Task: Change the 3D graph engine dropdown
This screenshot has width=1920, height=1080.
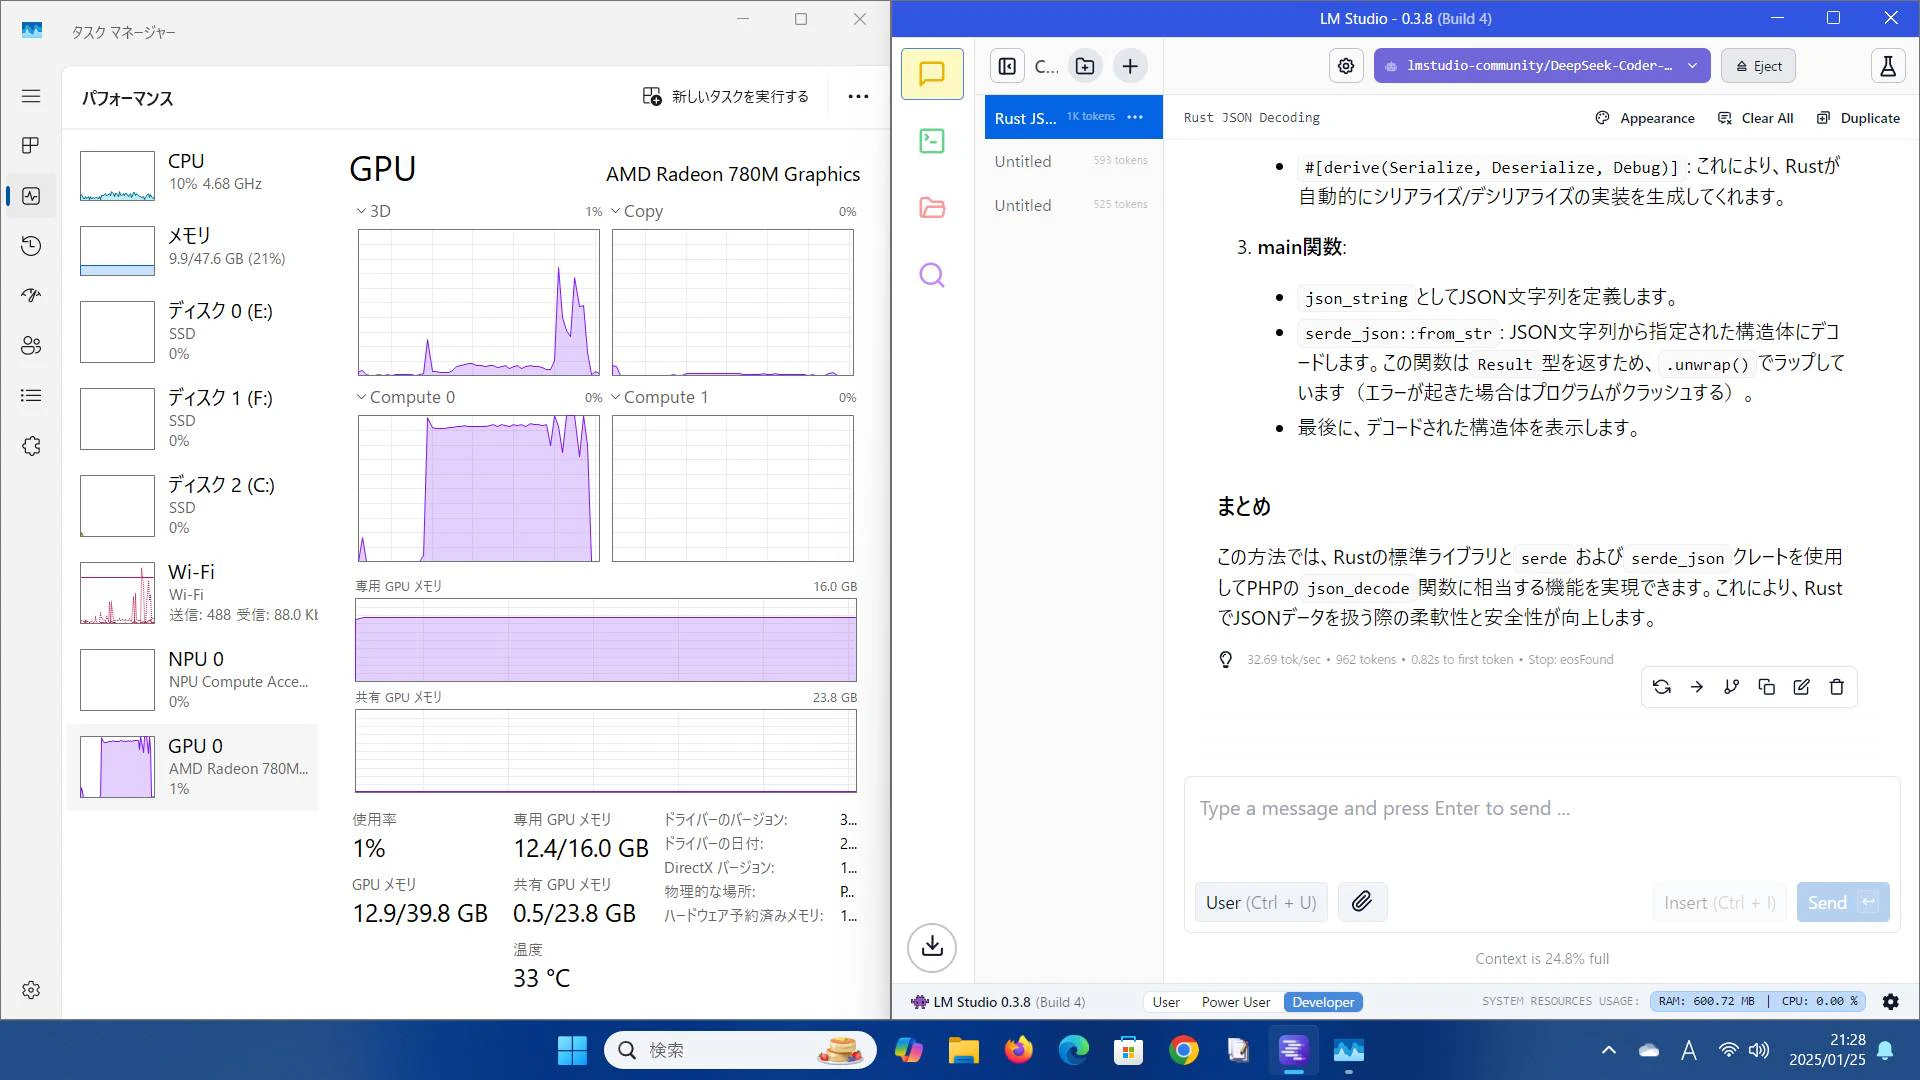Action: tap(374, 212)
